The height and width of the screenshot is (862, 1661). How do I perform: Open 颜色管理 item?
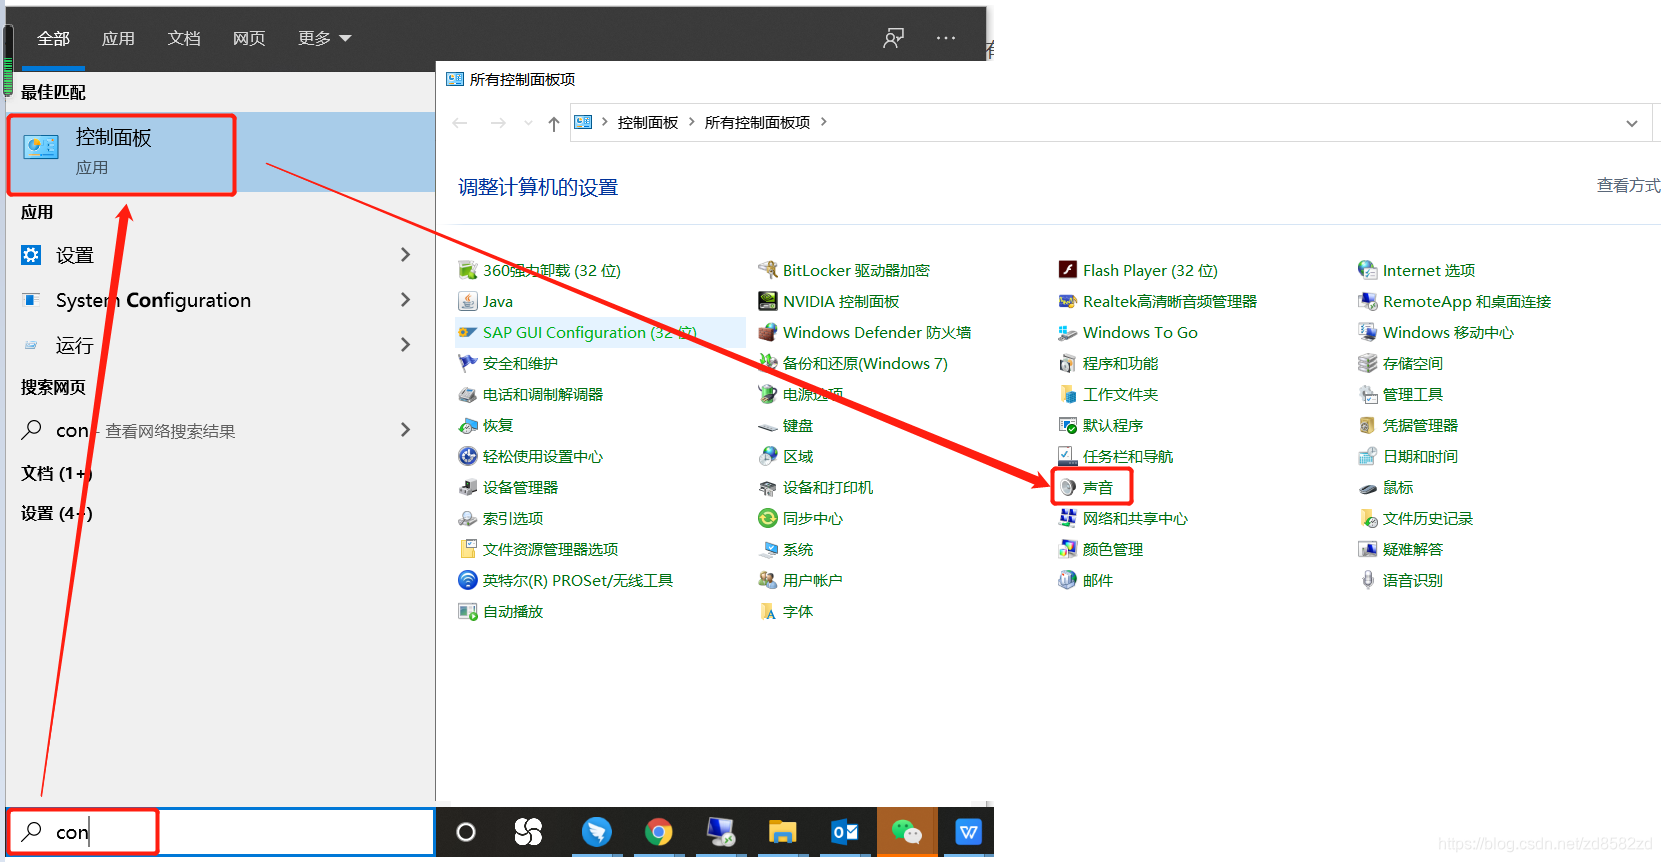1100,550
